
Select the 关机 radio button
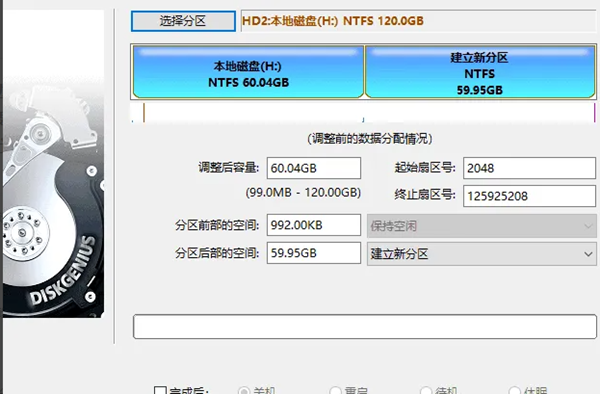click(244, 391)
